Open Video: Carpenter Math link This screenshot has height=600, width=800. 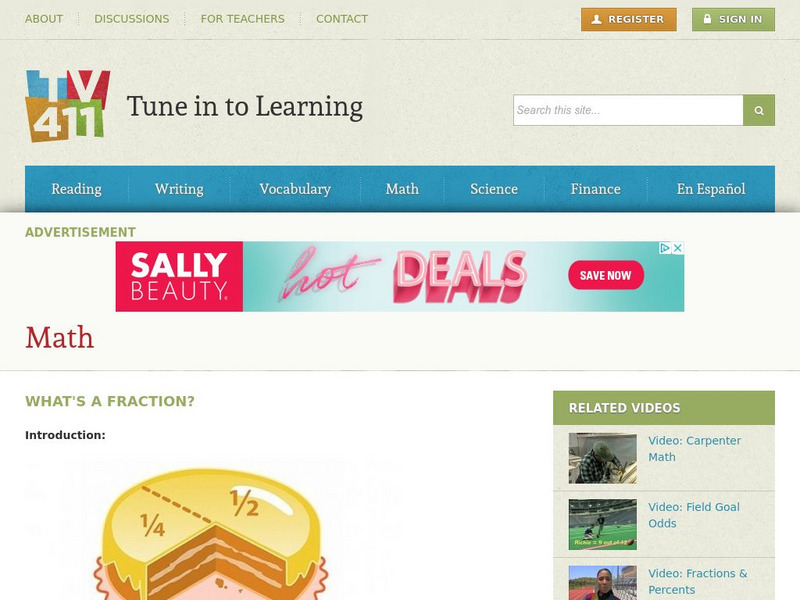694,448
